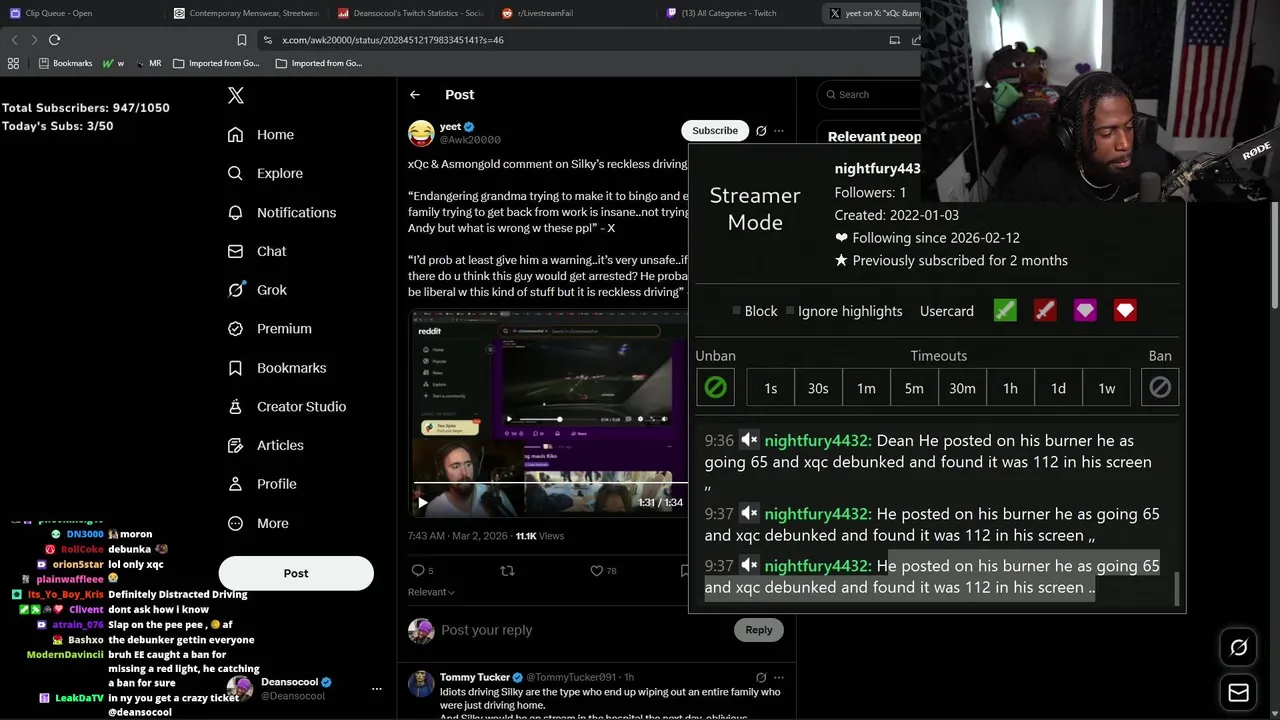Open the Messages envelope floating button

point(1238,692)
